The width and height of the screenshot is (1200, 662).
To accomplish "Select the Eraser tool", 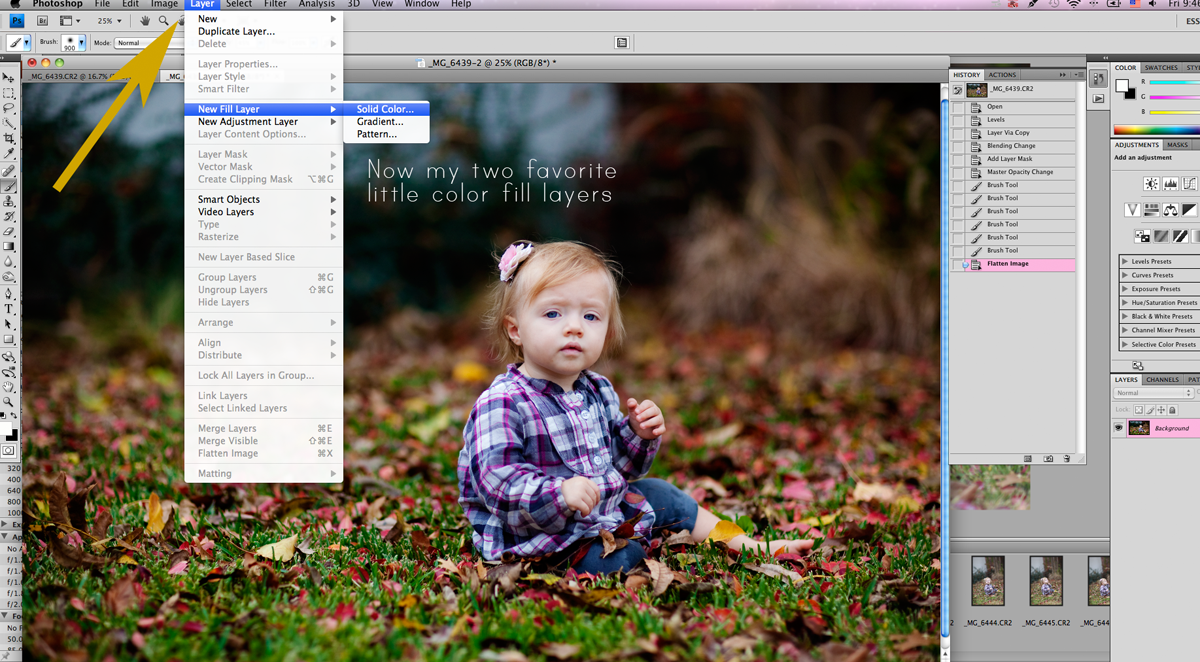I will pos(9,231).
